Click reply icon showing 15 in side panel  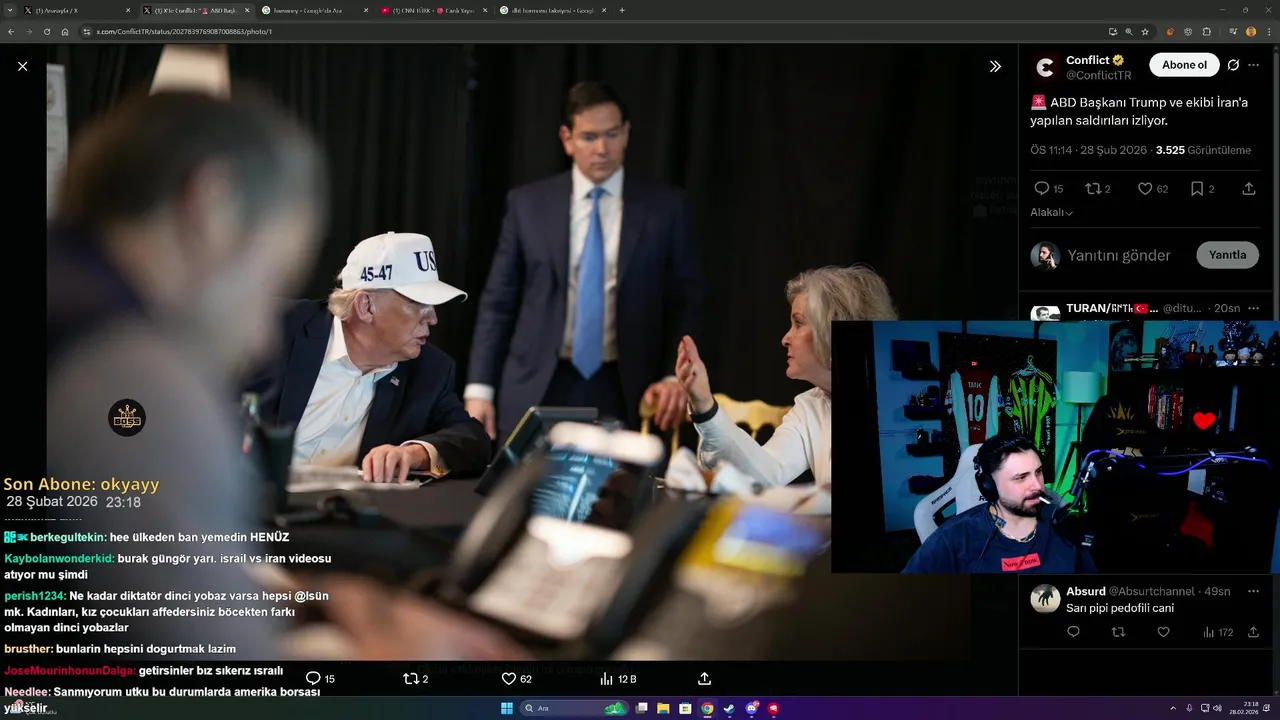(1041, 188)
